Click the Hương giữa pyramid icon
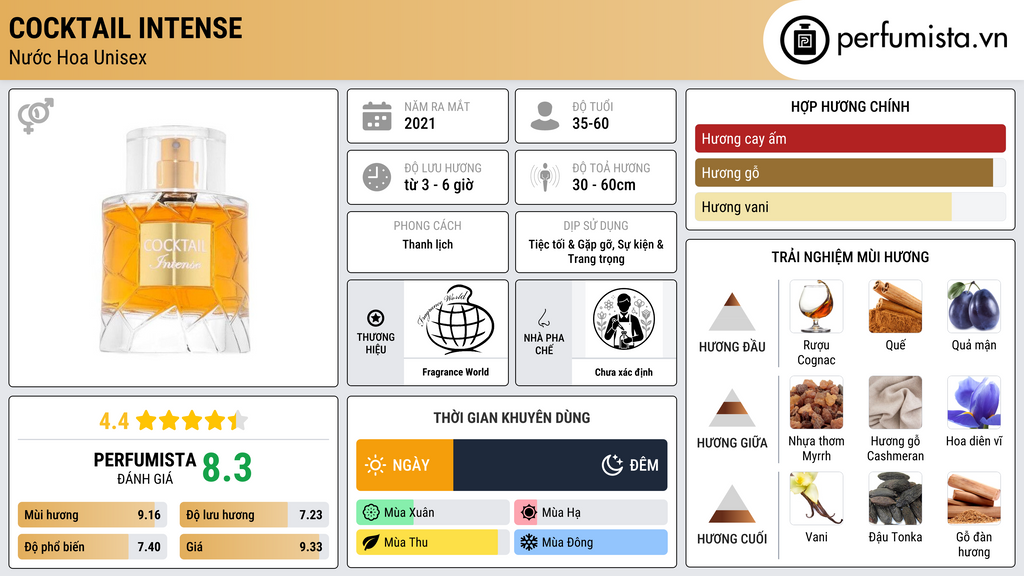Screen dimensions: 1024x576 (x=732, y=408)
